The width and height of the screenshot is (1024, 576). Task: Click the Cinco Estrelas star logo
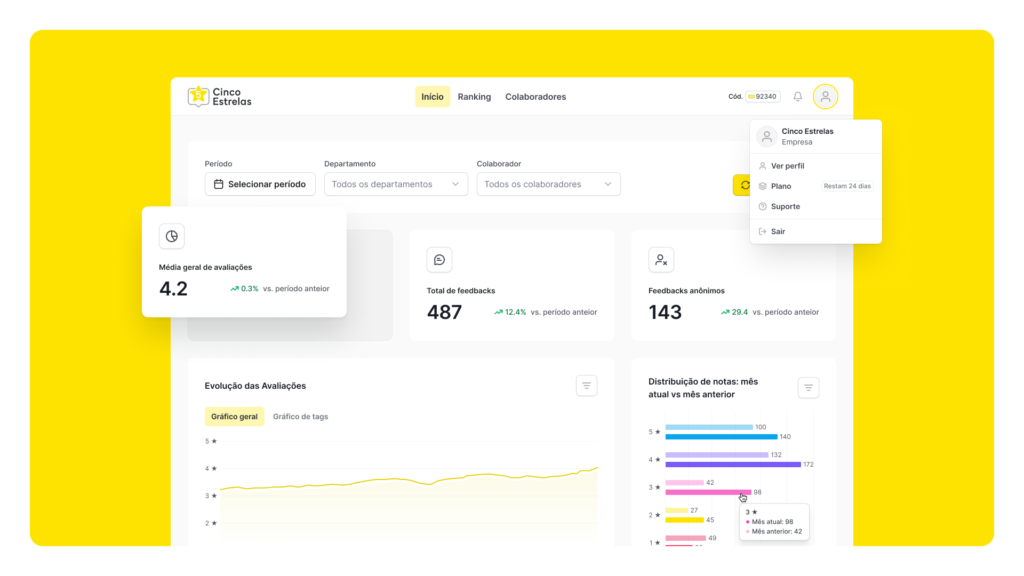coord(199,96)
